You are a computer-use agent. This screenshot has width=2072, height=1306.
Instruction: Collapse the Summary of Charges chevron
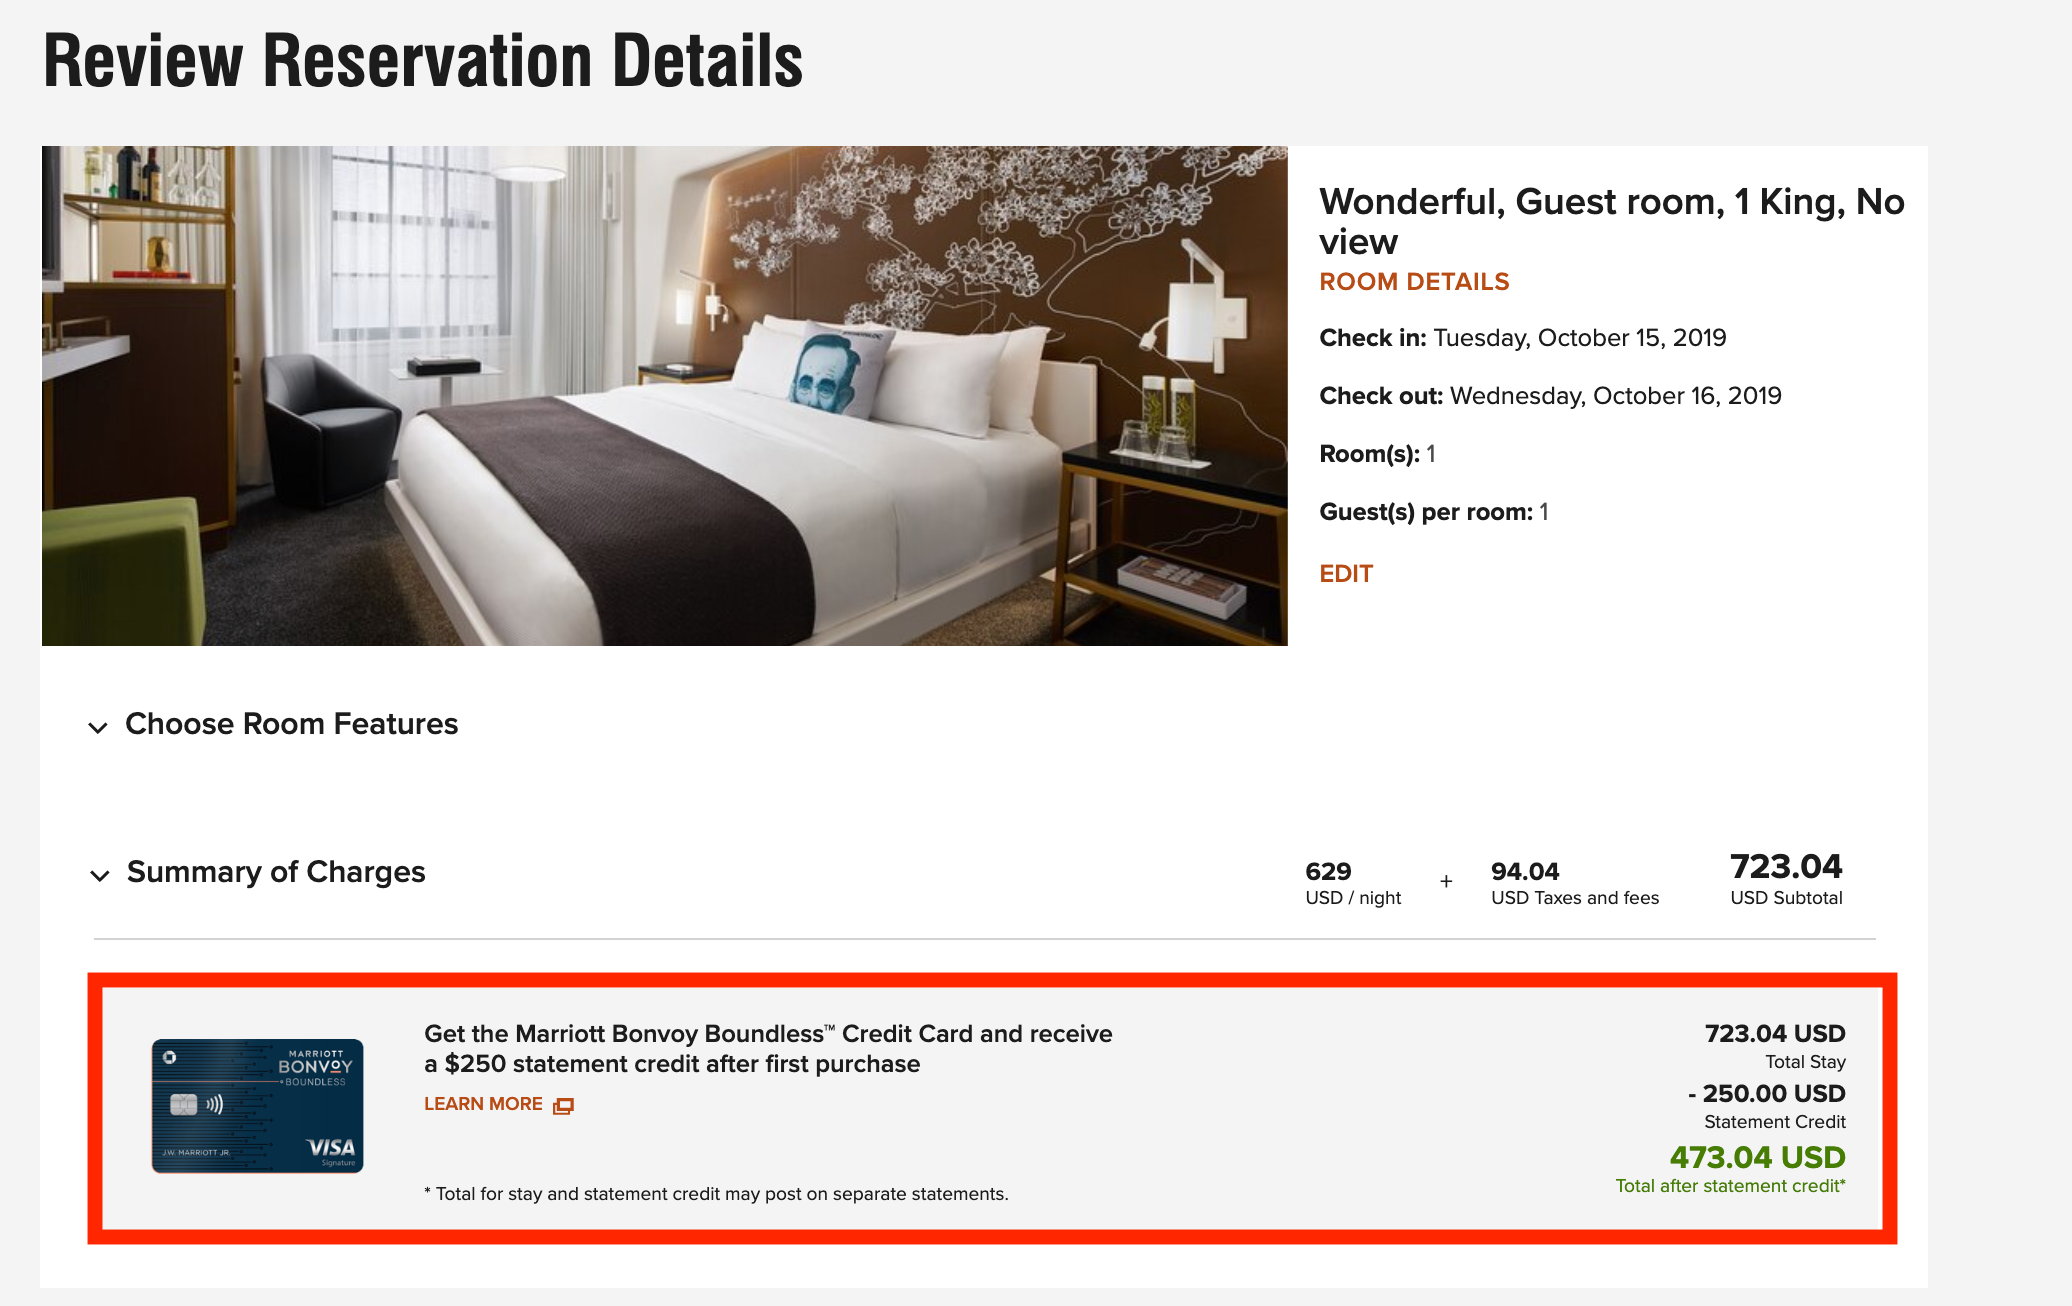99,875
